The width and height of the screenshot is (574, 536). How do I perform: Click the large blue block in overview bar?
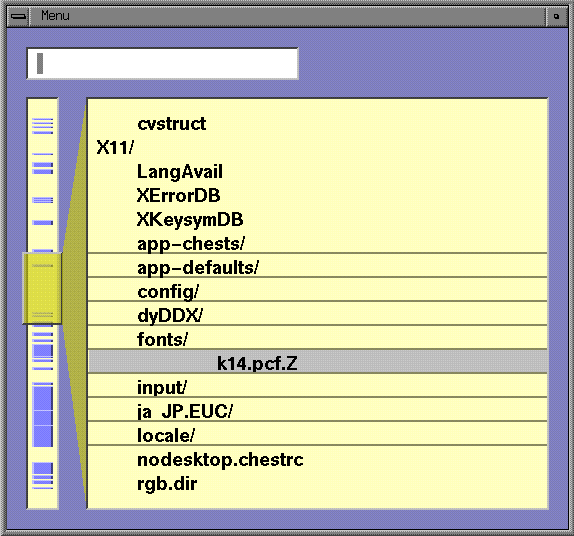point(43,415)
